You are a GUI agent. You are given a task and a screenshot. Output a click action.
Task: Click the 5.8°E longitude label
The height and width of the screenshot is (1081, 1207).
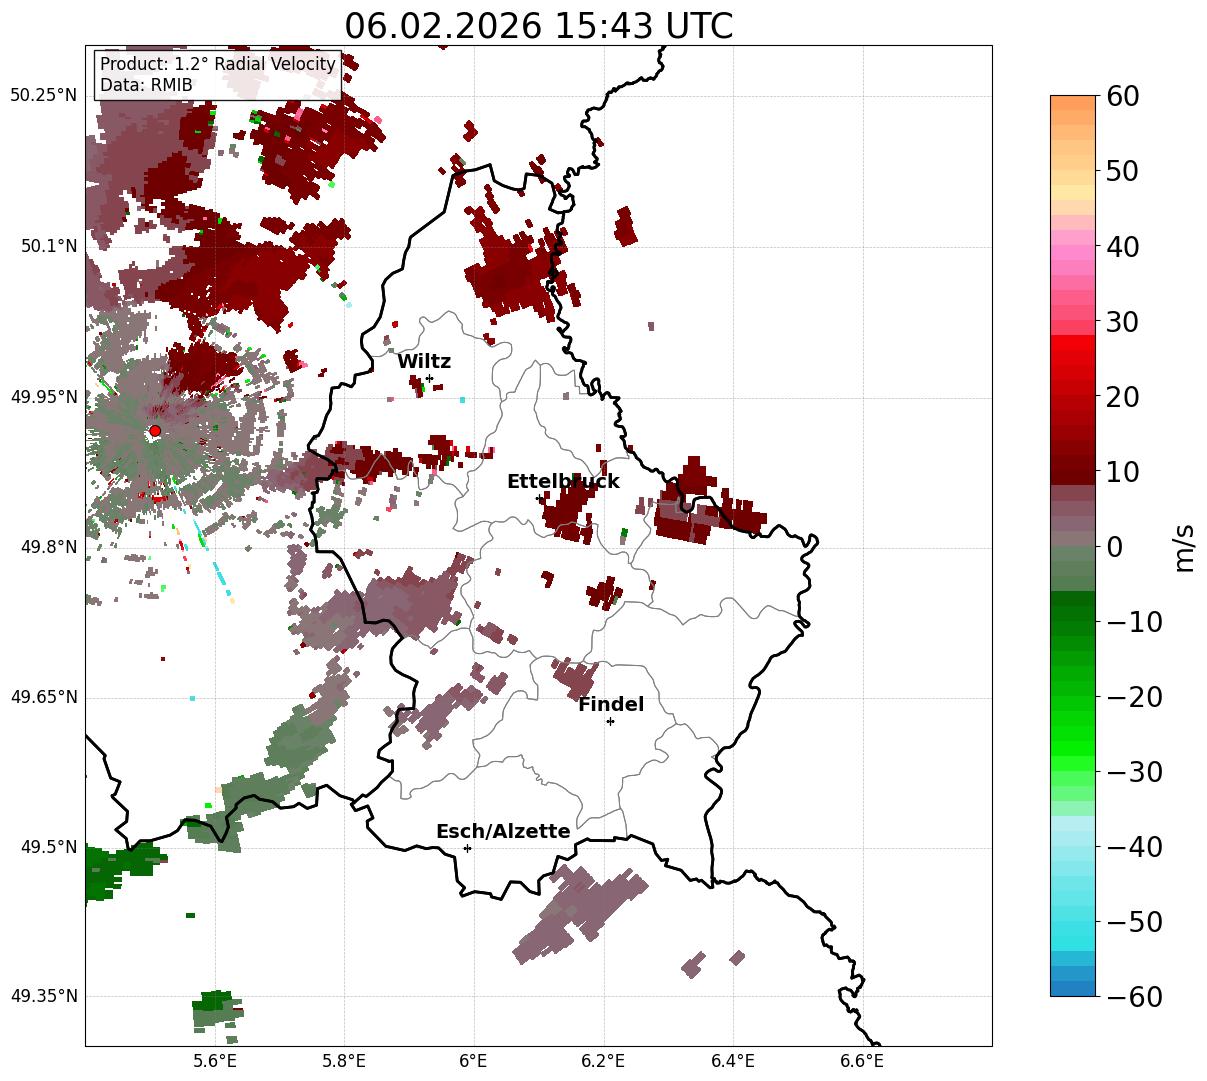(345, 1061)
